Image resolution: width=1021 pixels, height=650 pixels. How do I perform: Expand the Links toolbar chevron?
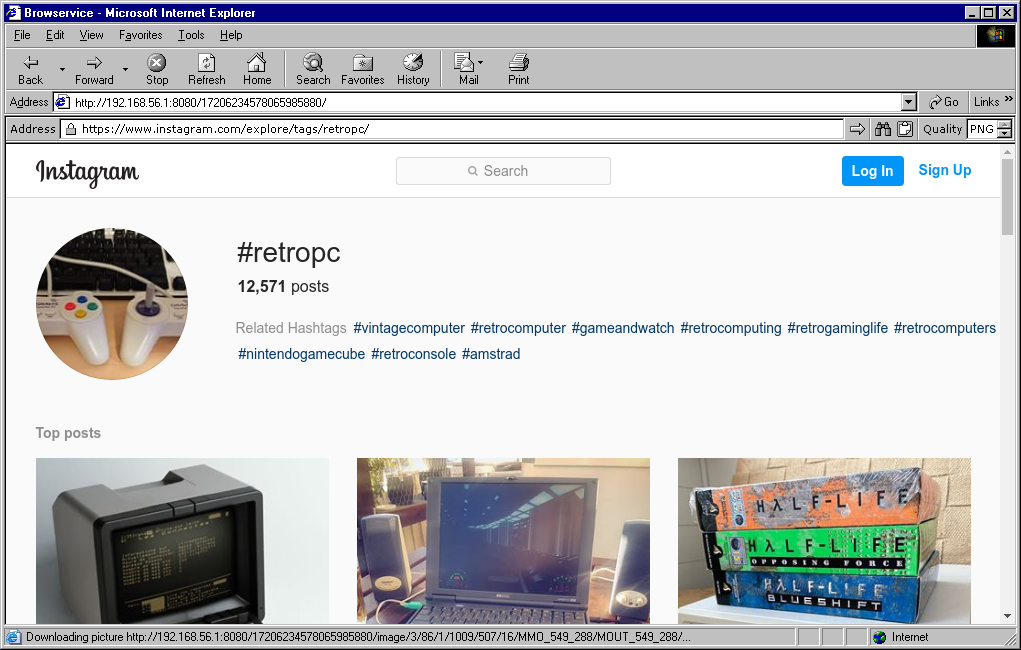pyautogui.click(x=1009, y=99)
